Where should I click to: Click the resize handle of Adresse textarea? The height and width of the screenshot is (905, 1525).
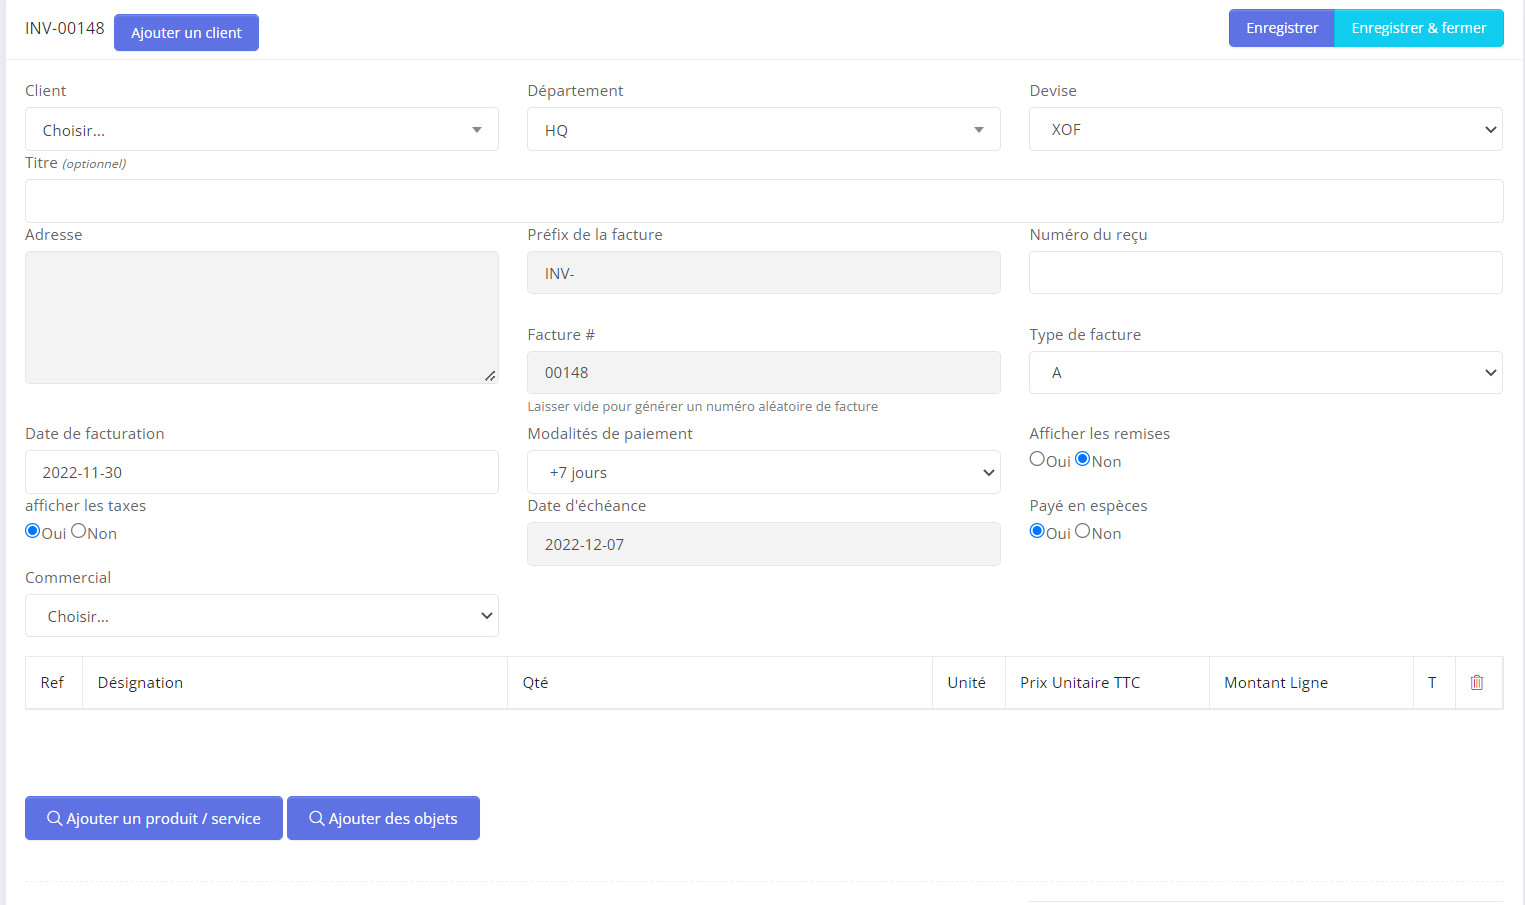[x=490, y=376]
